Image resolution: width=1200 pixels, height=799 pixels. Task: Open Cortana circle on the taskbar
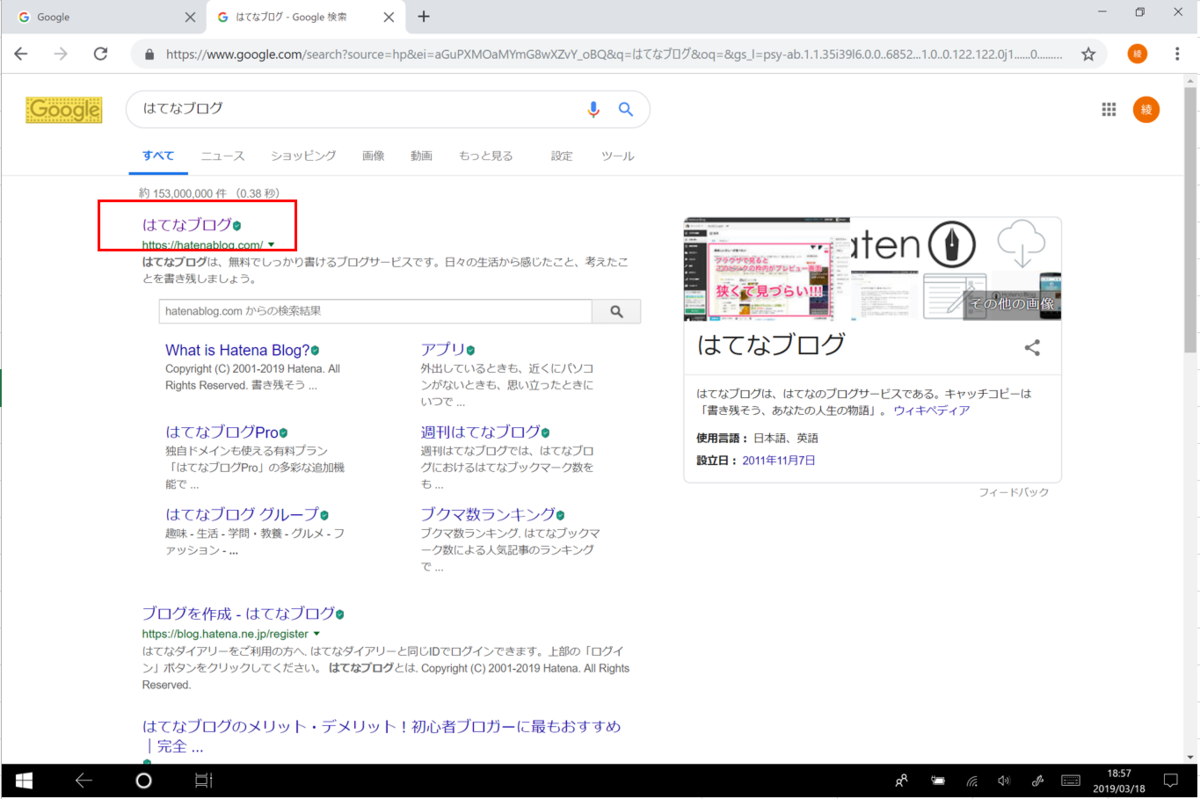(x=143, y=781)
